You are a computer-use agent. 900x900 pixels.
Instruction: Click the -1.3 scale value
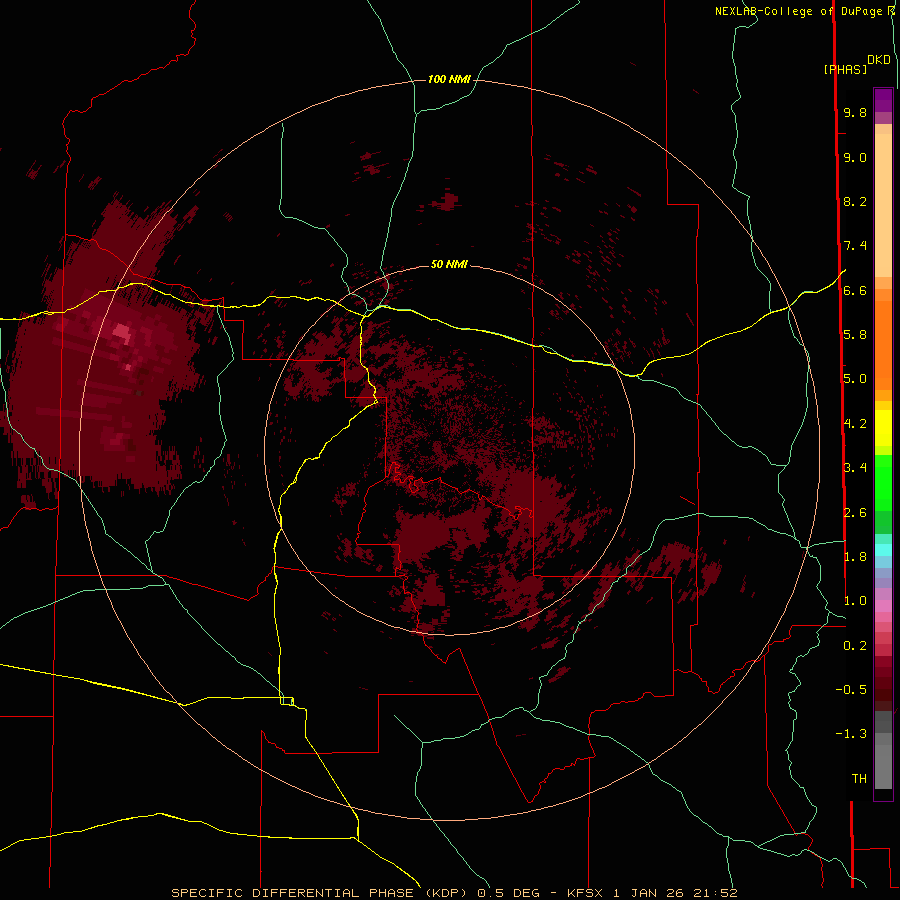click(x=851, y=734)
